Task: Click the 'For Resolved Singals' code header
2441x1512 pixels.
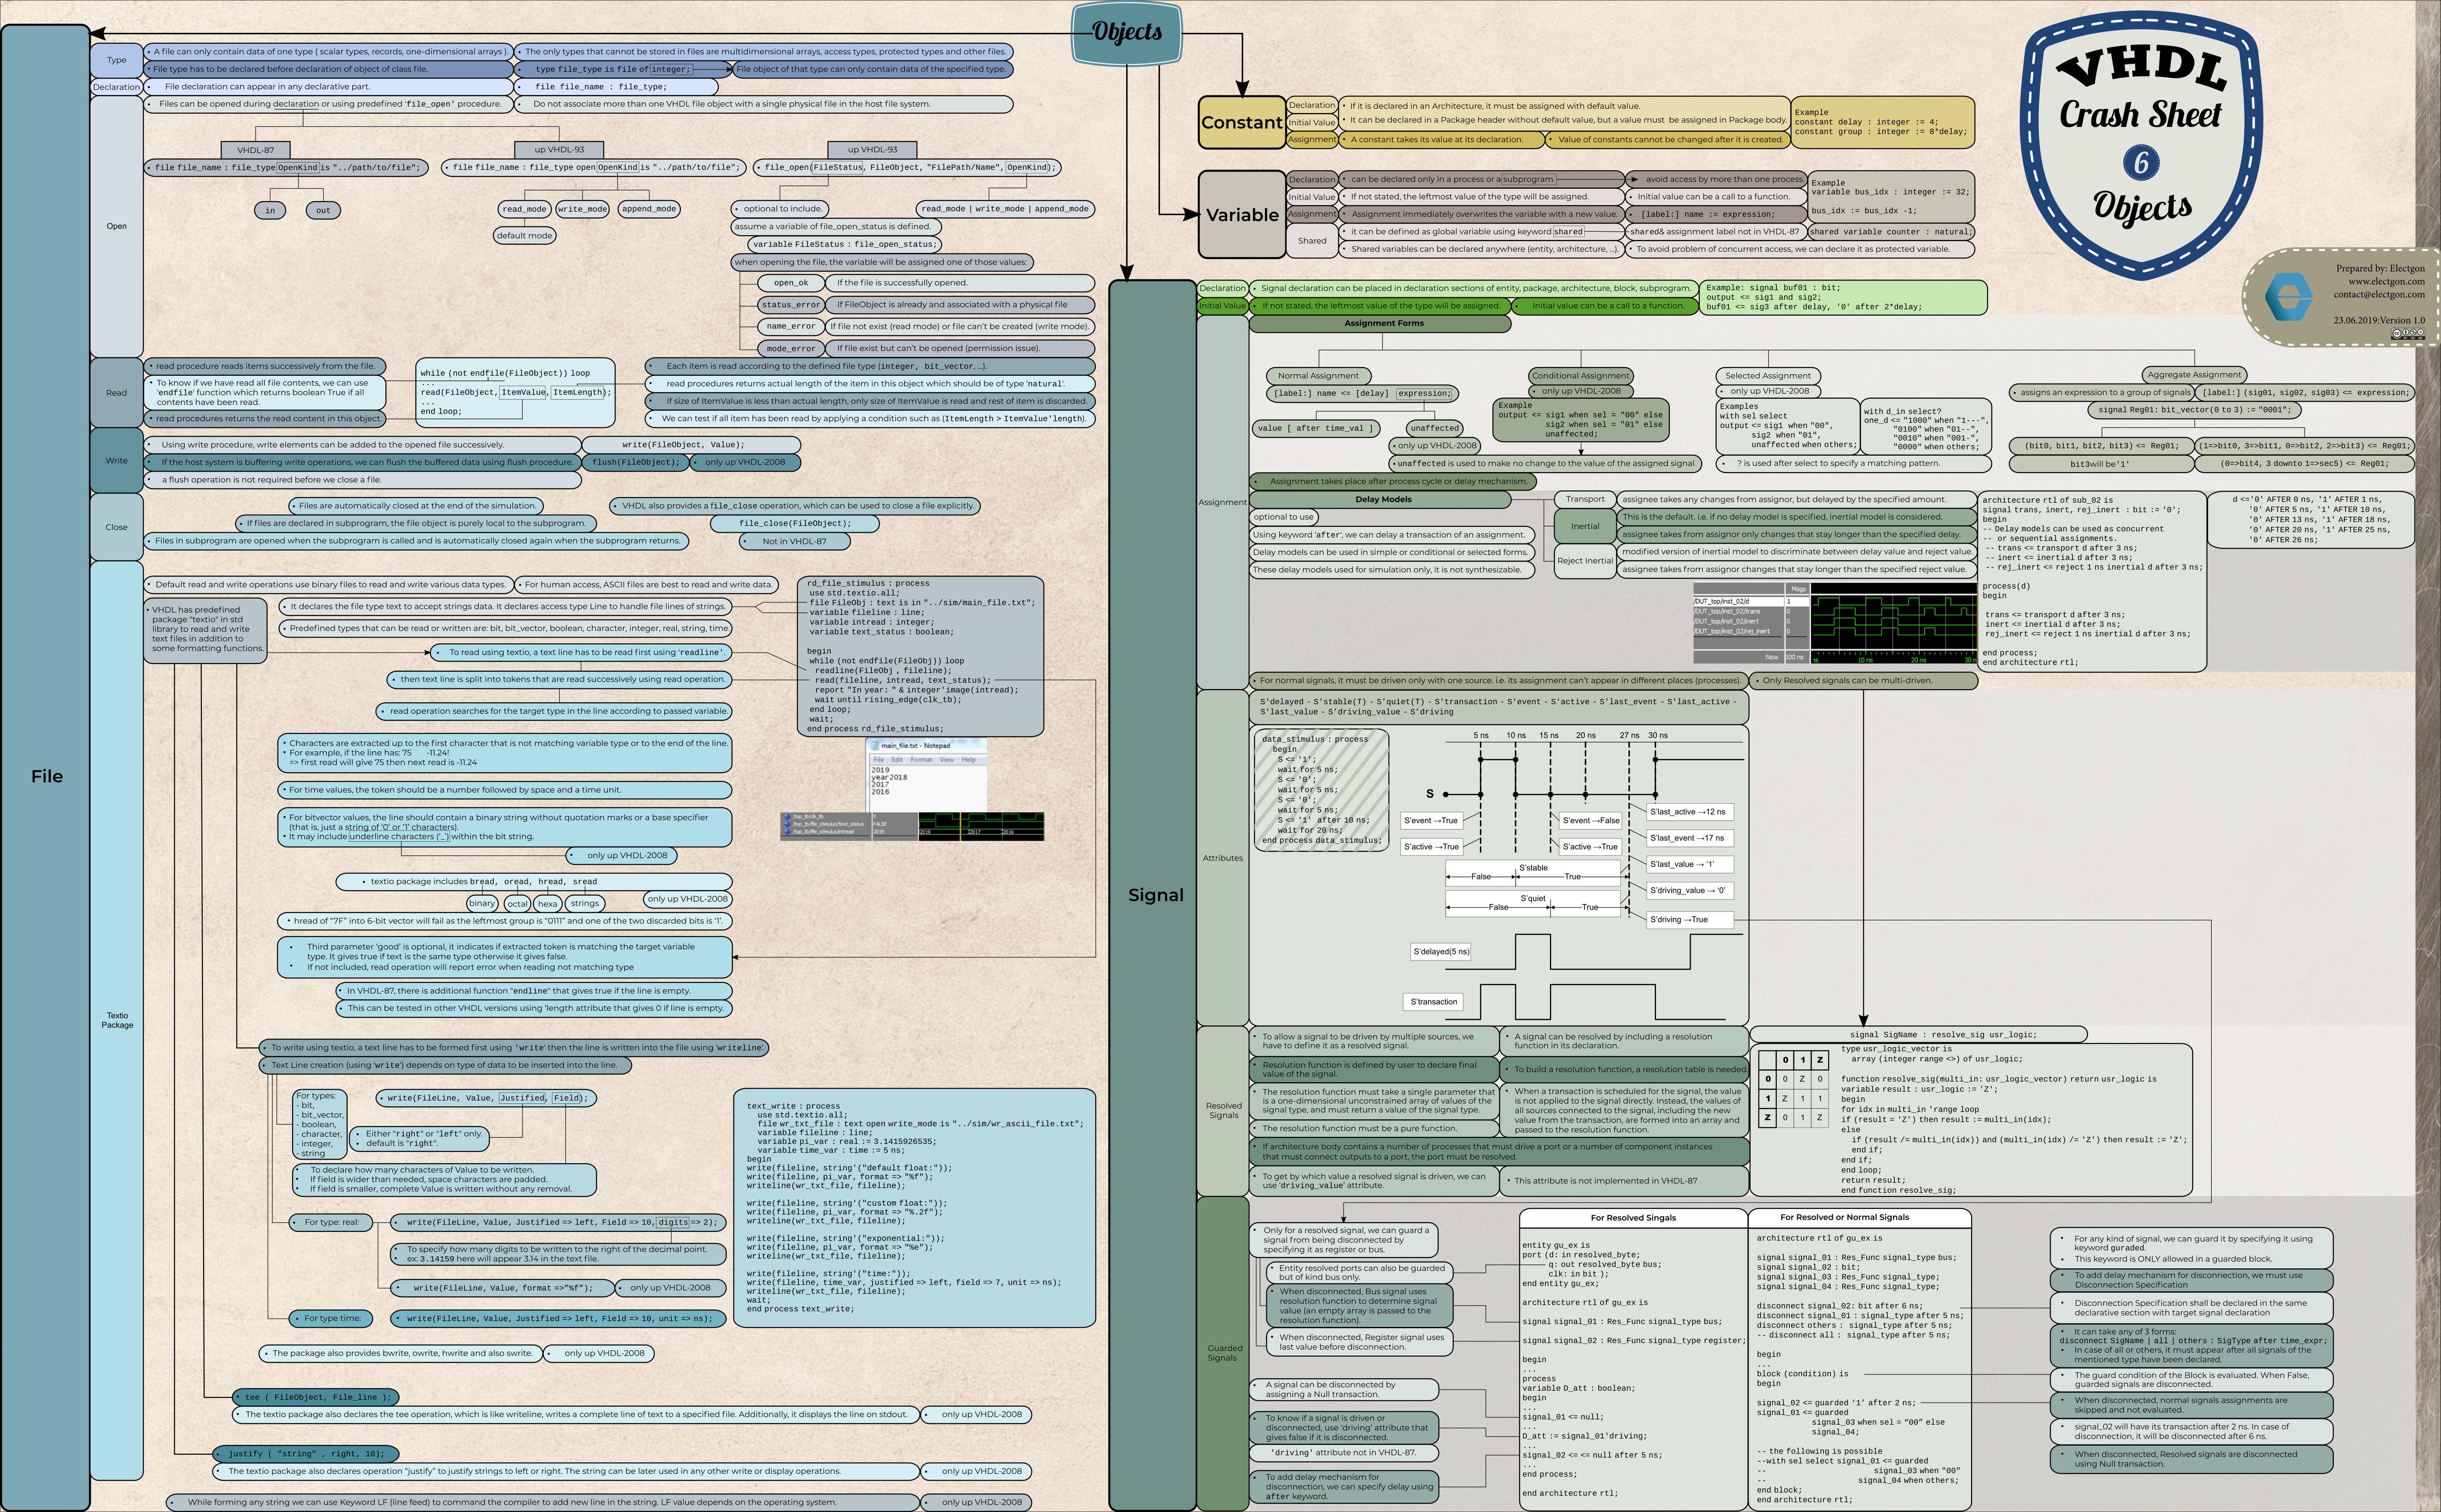Action: point(1633,1218)
